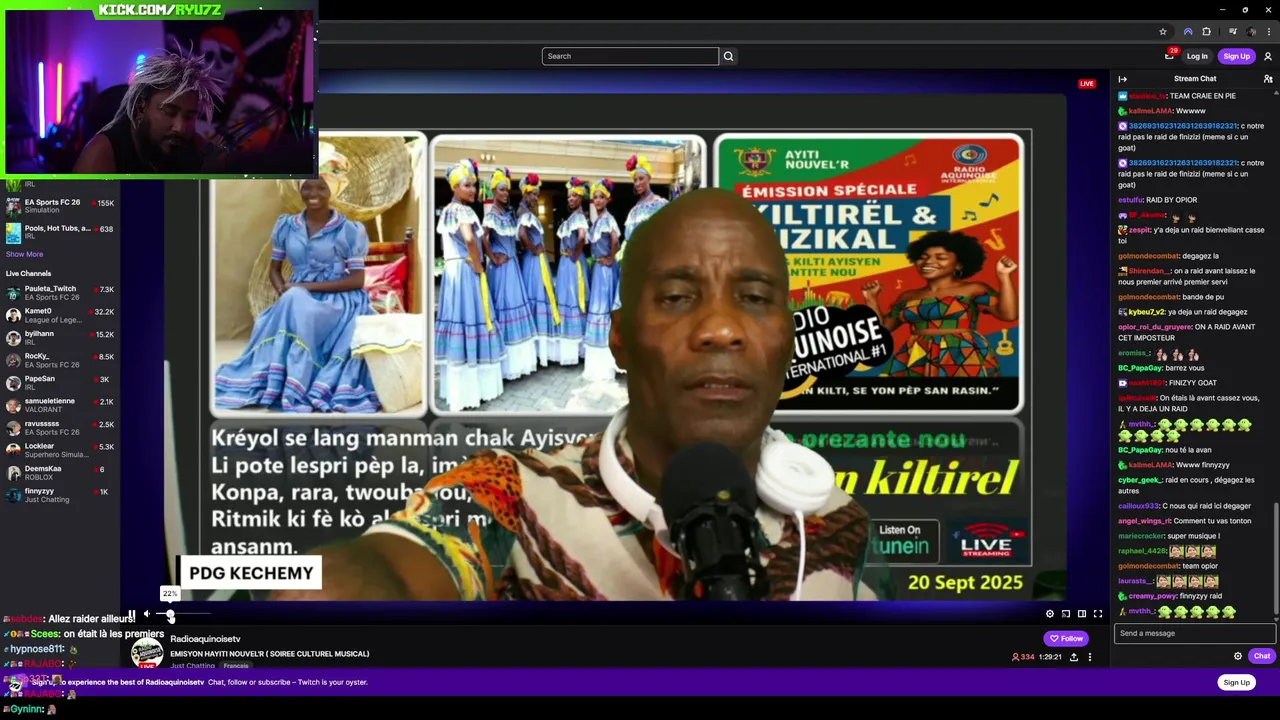Click username golmondecombat saying degagez la
The image size is (1280, 720).
1148,256
